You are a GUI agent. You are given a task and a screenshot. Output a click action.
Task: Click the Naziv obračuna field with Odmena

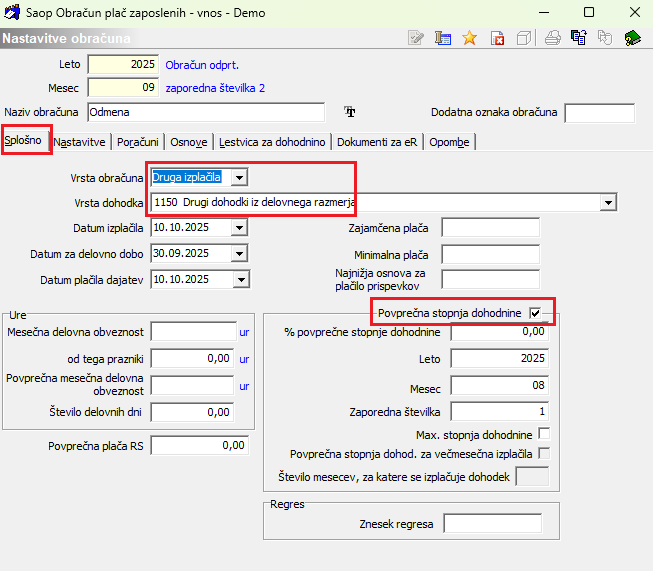[206, 112]
